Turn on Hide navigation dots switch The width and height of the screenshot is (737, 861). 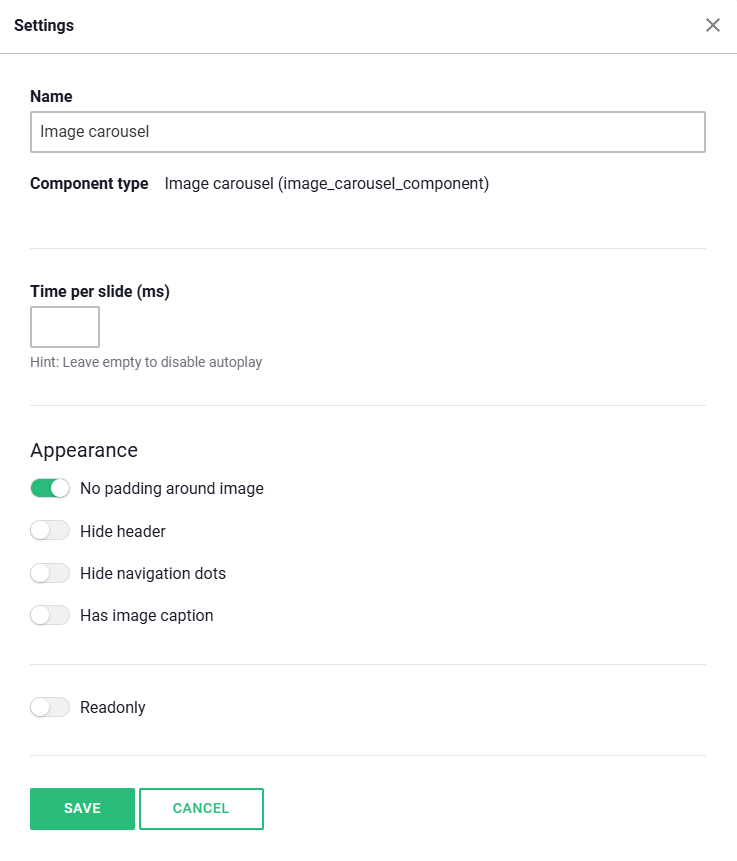50,573
